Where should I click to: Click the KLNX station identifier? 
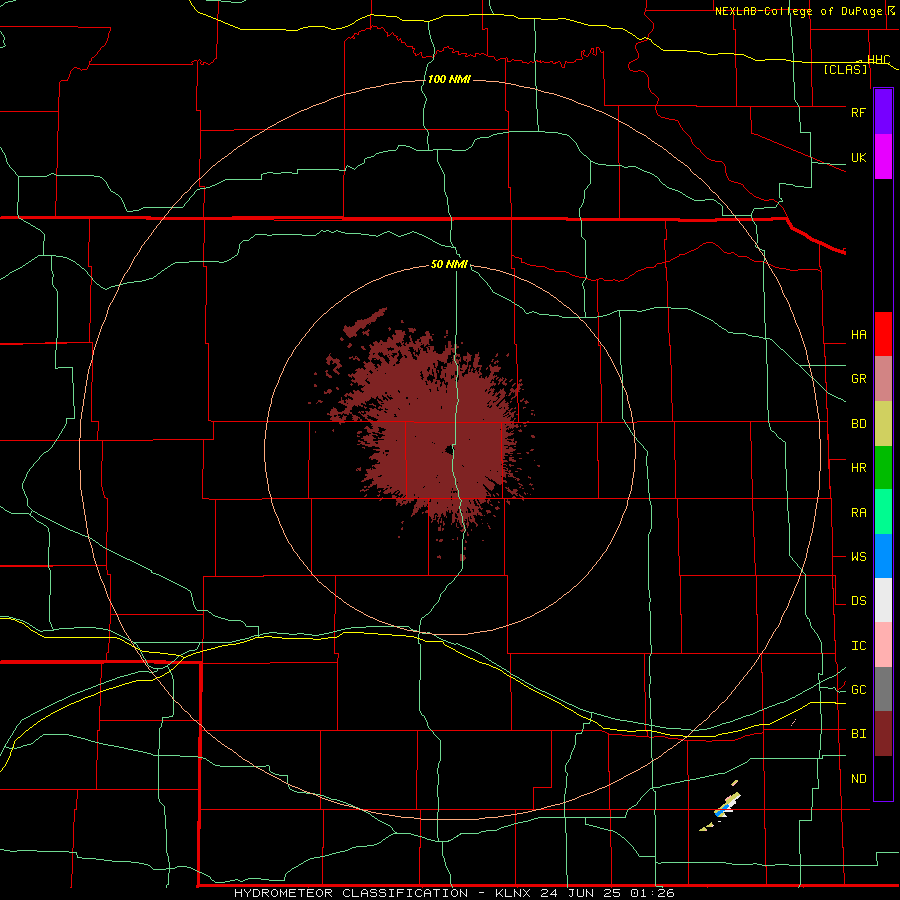coord(514,893)
